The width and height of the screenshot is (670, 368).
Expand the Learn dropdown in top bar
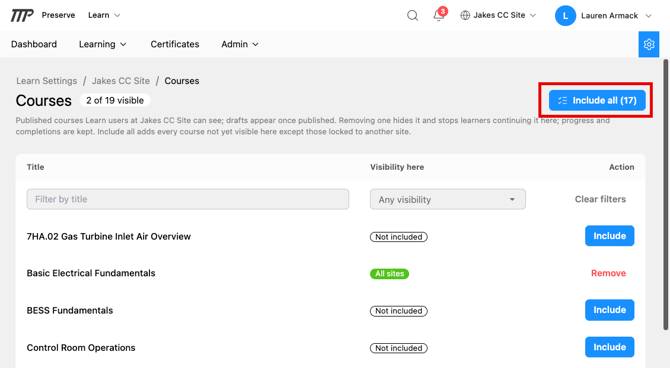click(104, 15)
